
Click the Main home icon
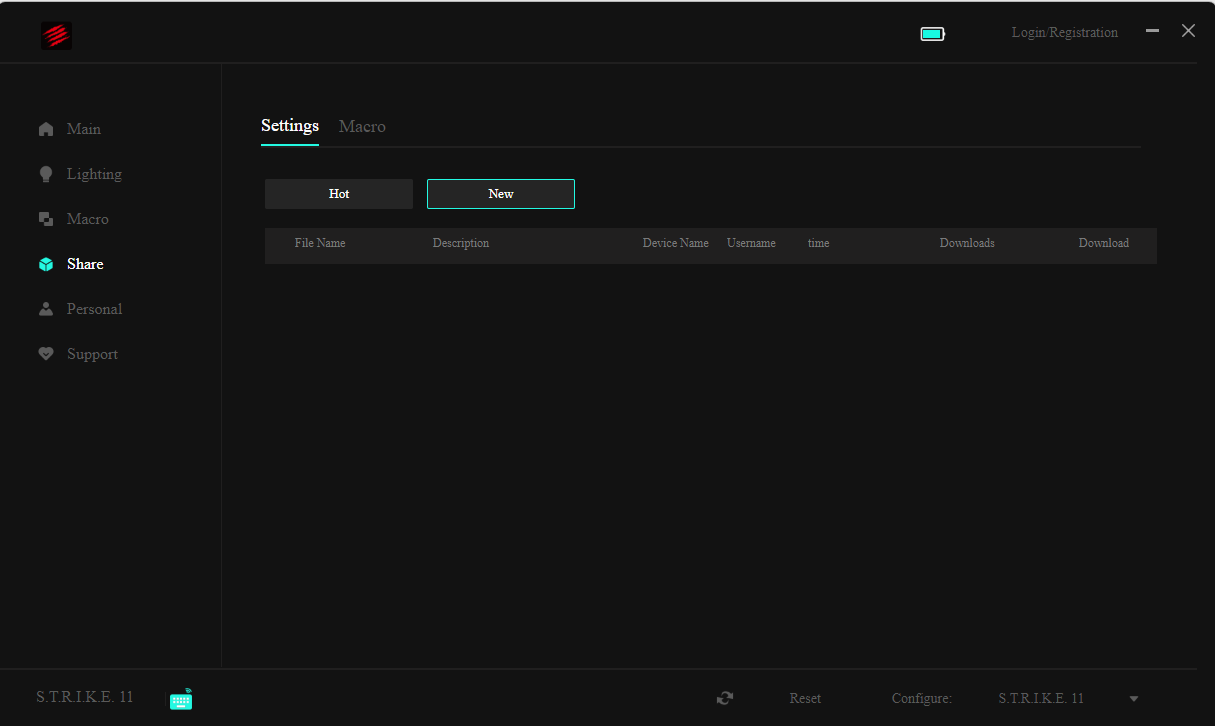coord(46,129)
